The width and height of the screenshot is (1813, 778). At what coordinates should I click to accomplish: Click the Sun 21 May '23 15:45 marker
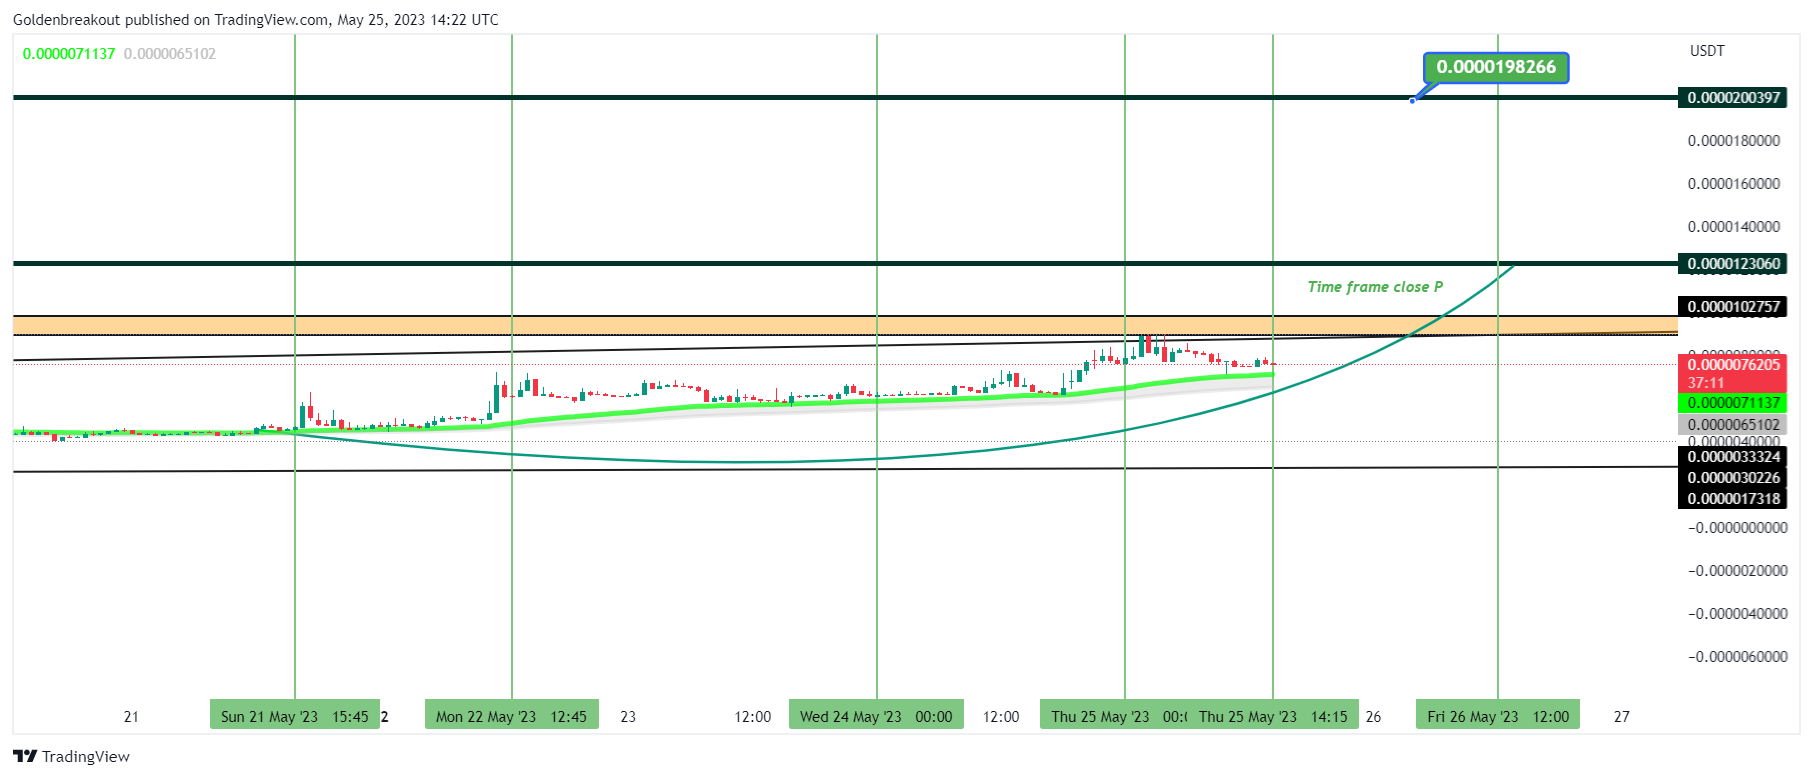tap(295, 716)
